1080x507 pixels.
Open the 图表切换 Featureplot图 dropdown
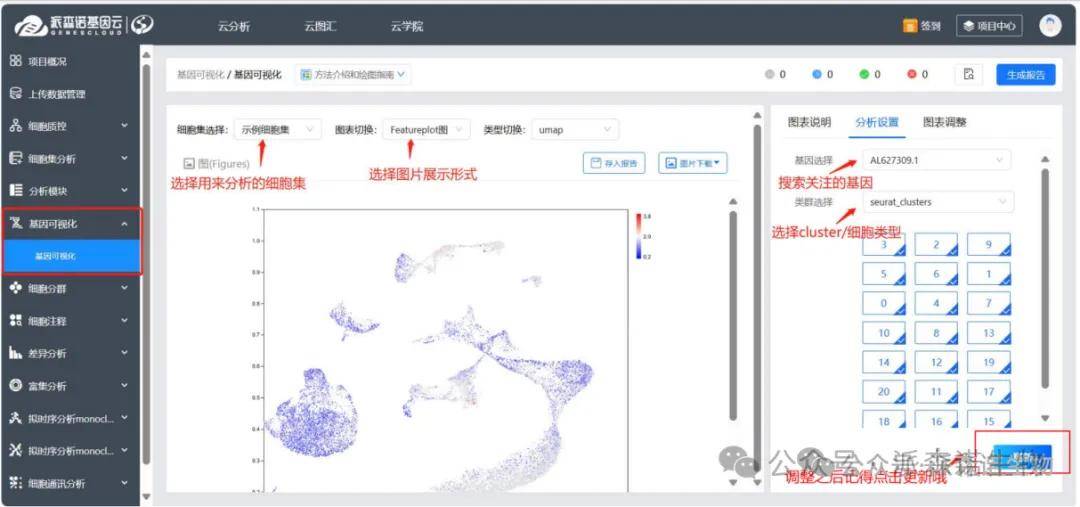point(426,130)
